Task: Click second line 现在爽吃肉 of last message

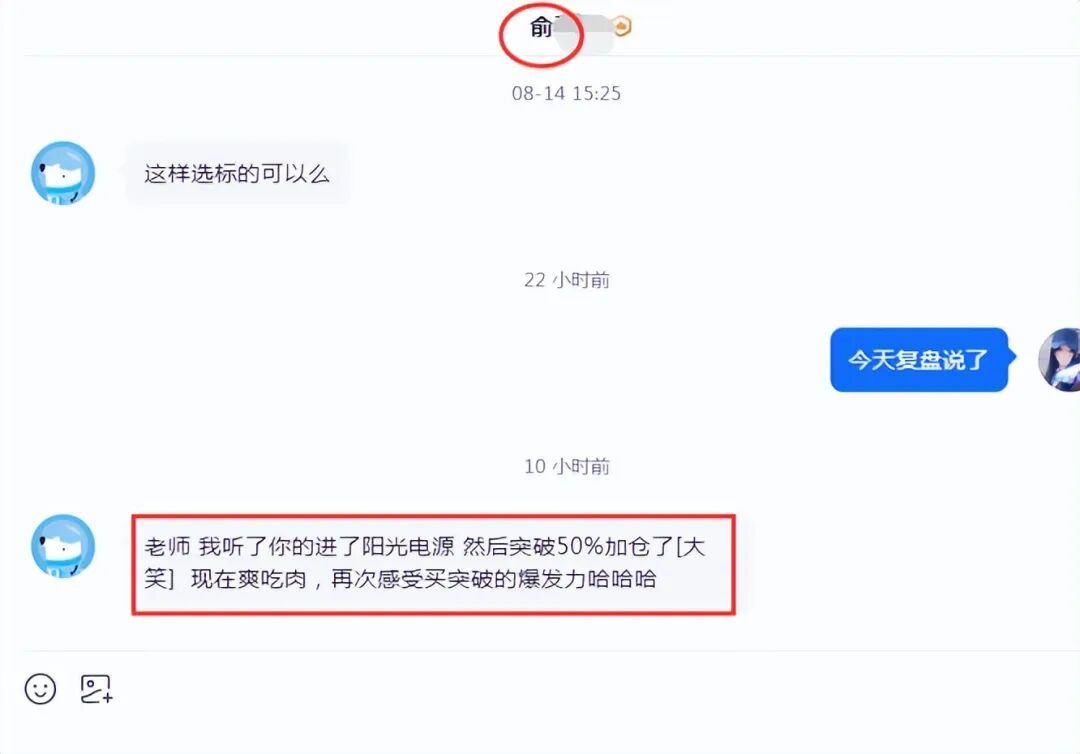Action: click(249, 579)
